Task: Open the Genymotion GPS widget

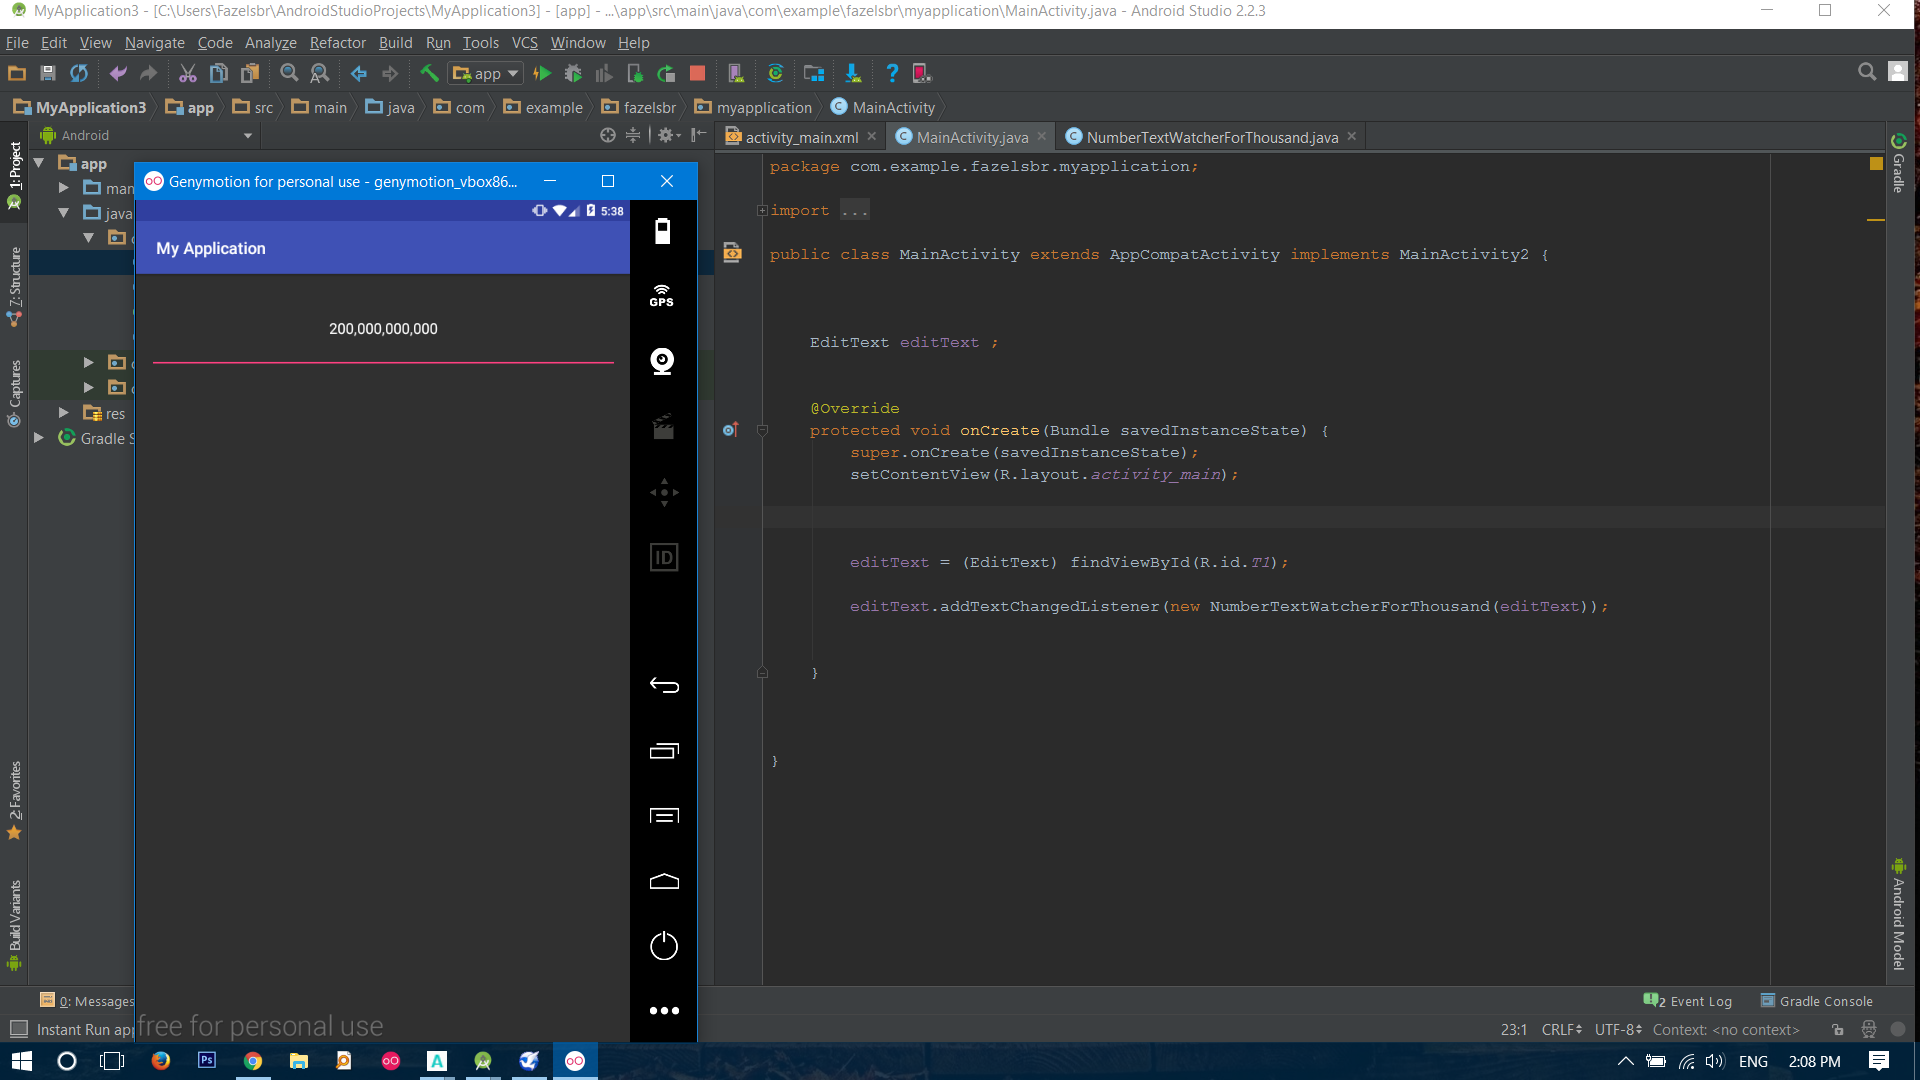Action: click(662, 295)
